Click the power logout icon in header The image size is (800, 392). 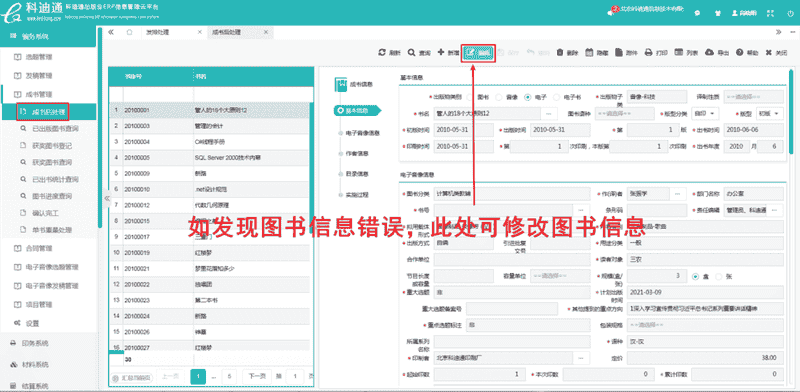click(790, 13)
